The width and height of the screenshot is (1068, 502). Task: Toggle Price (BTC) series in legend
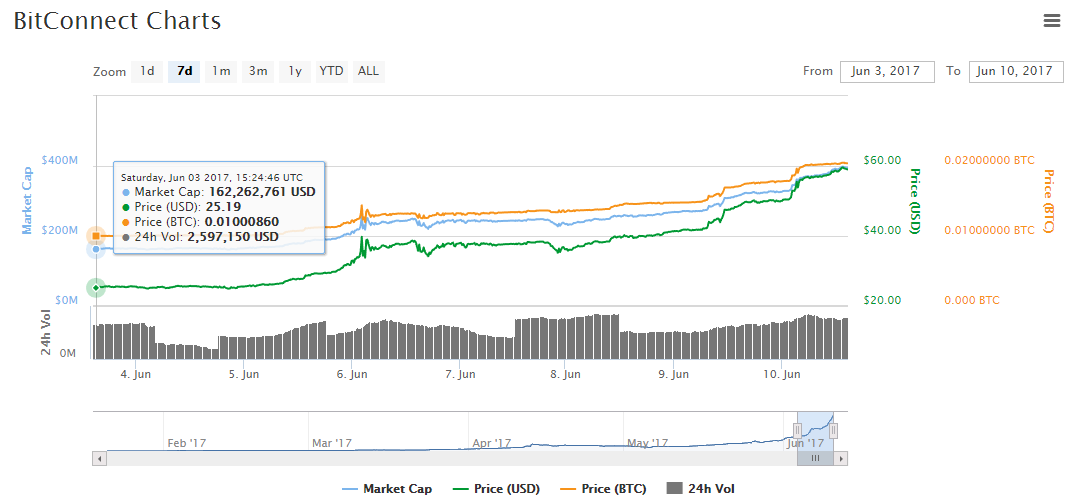(603, 488)
